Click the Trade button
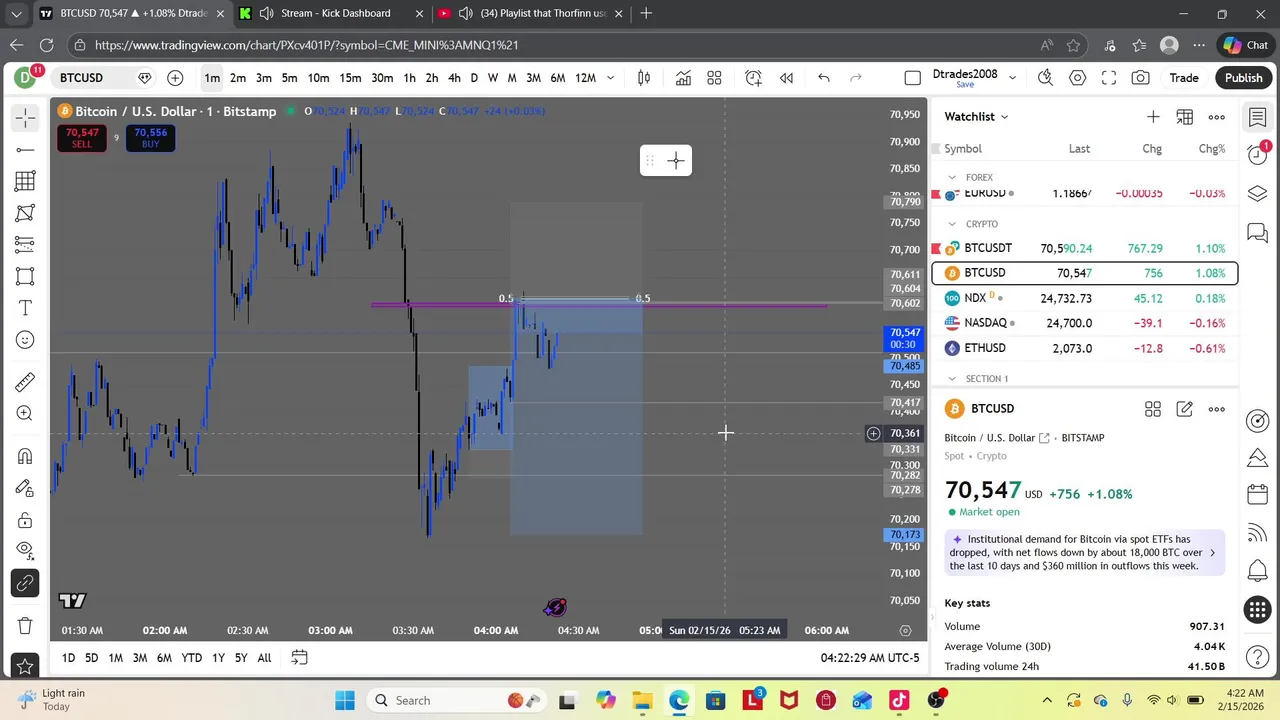 pyautogui.click(x=1184, y=78)
